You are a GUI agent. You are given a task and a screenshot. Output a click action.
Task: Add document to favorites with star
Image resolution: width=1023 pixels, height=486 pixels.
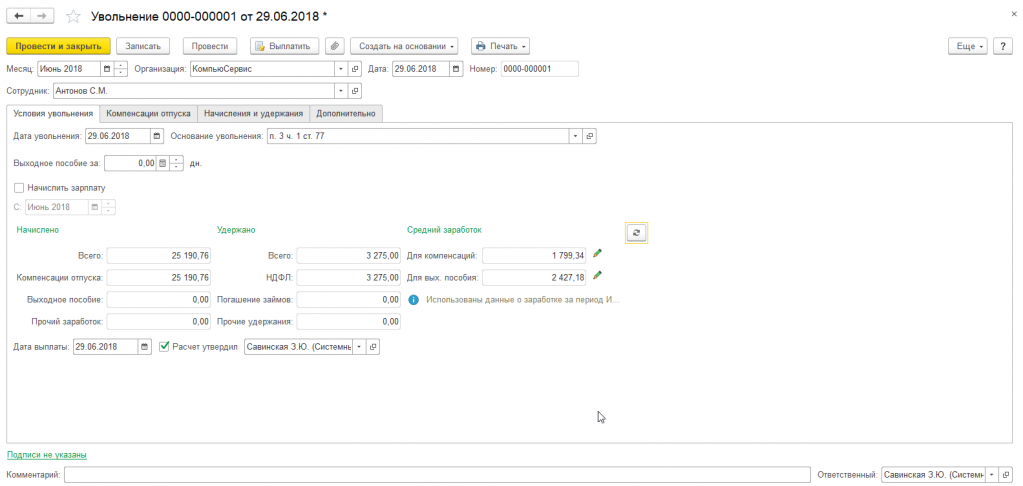(74, 17)
